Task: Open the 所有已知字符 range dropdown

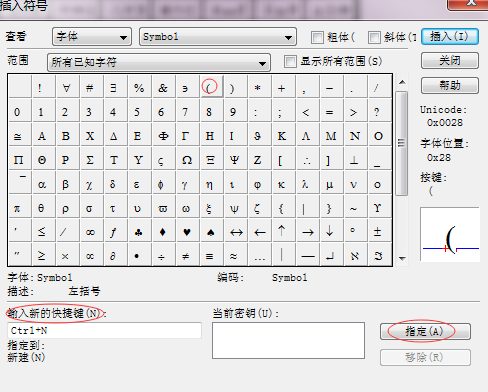Action: (159, 62)
